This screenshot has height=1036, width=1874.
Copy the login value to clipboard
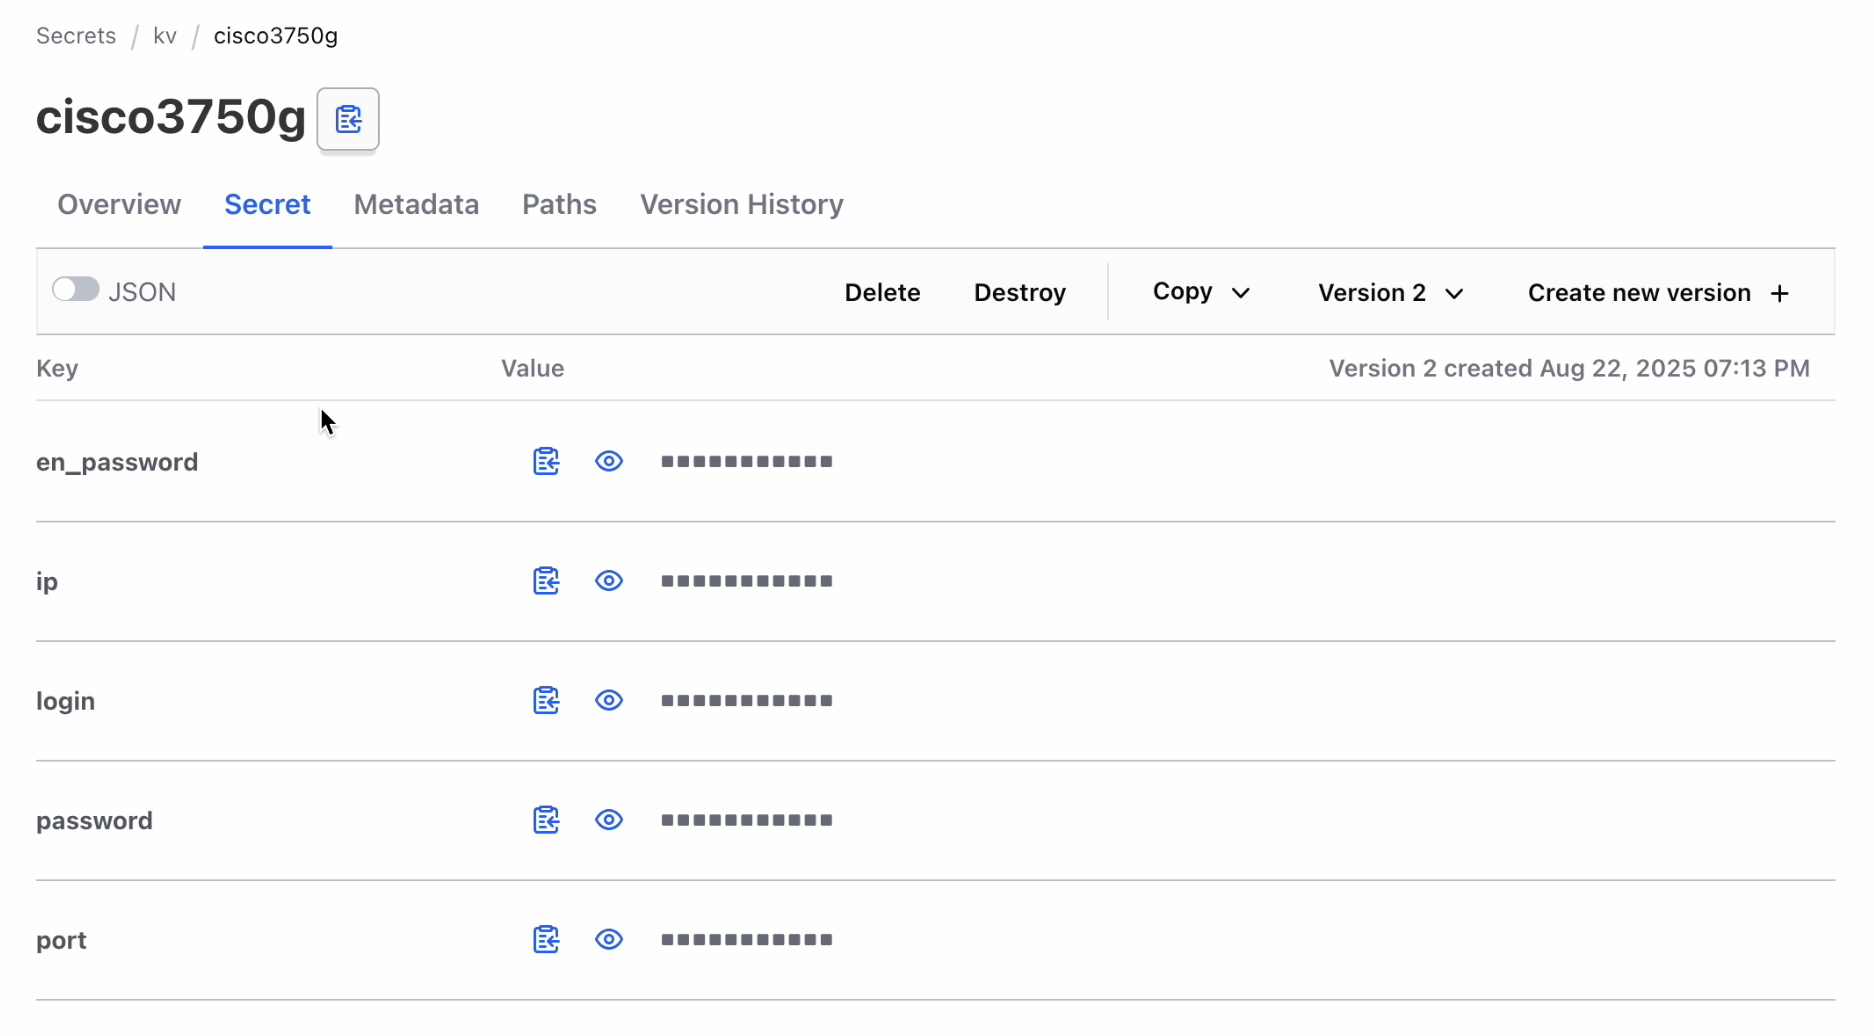tap(546, 700)
